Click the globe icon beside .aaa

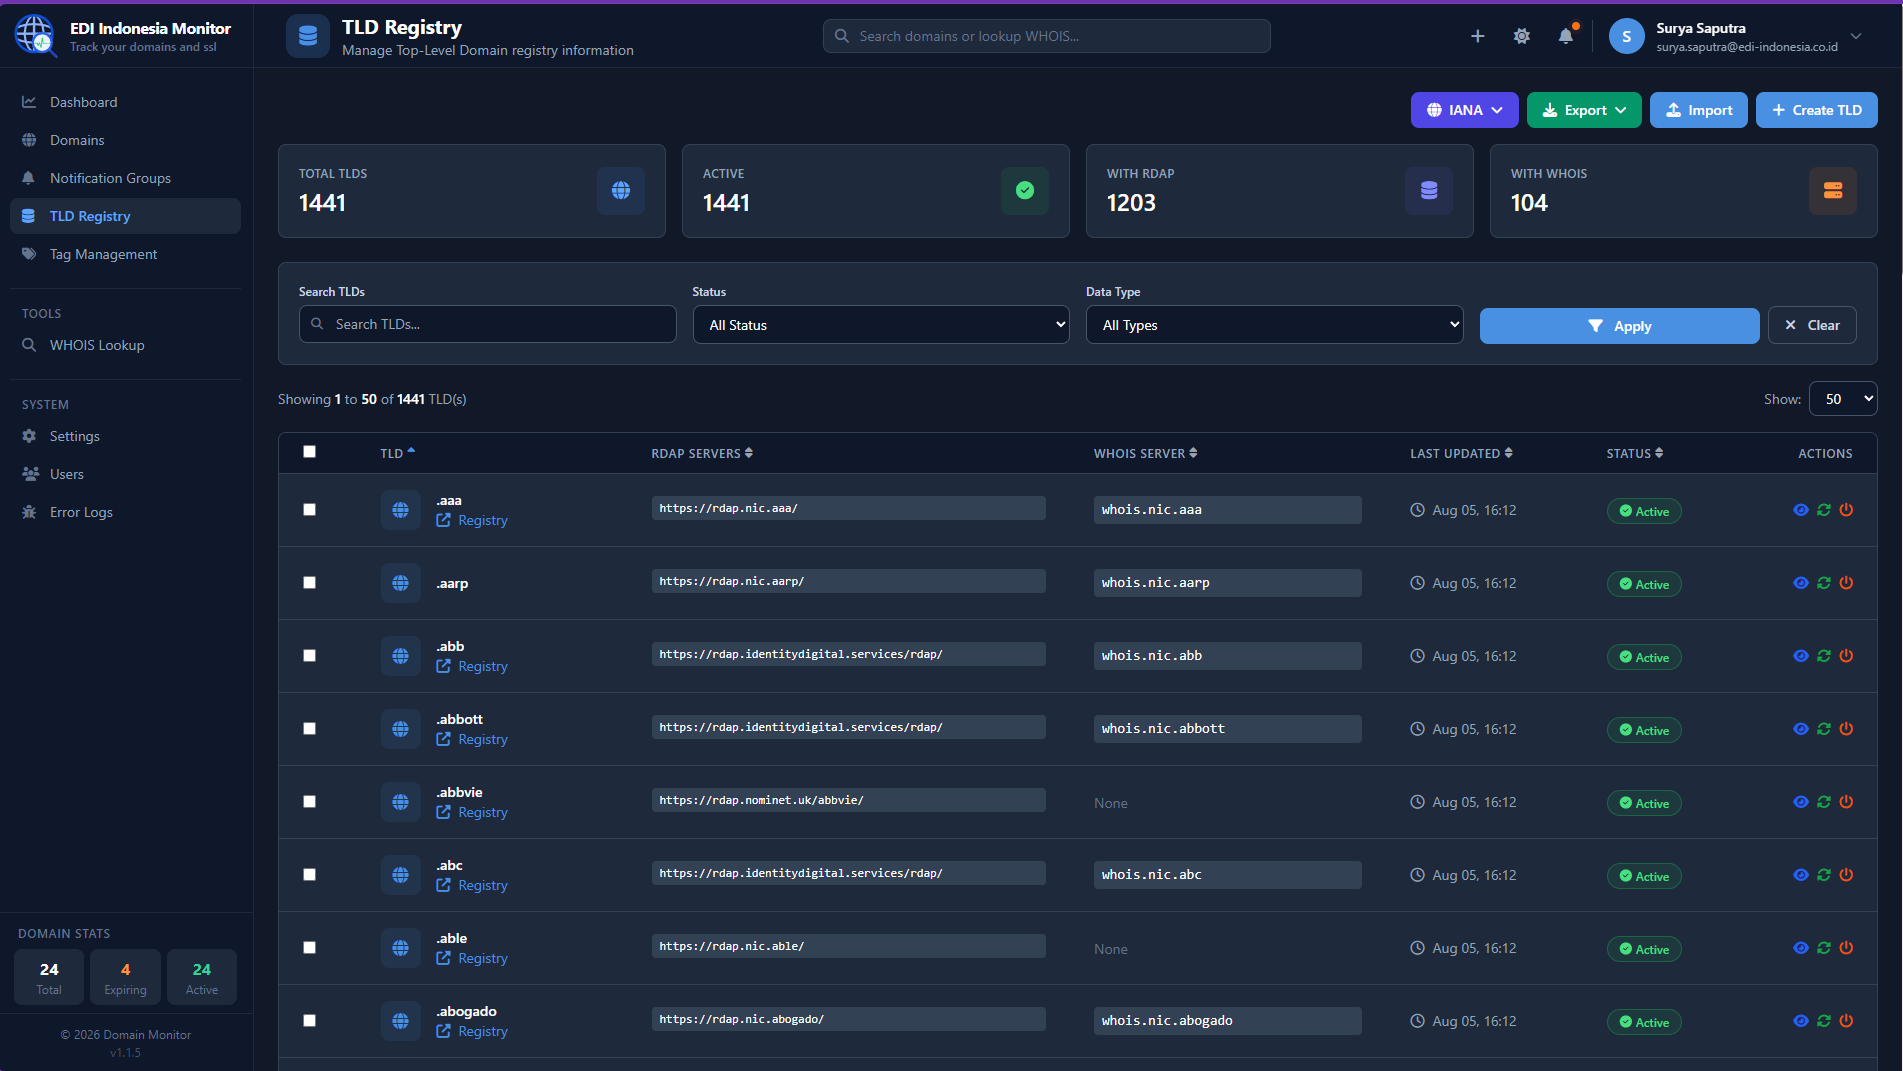pyautogui.click(x=400, y=510)
